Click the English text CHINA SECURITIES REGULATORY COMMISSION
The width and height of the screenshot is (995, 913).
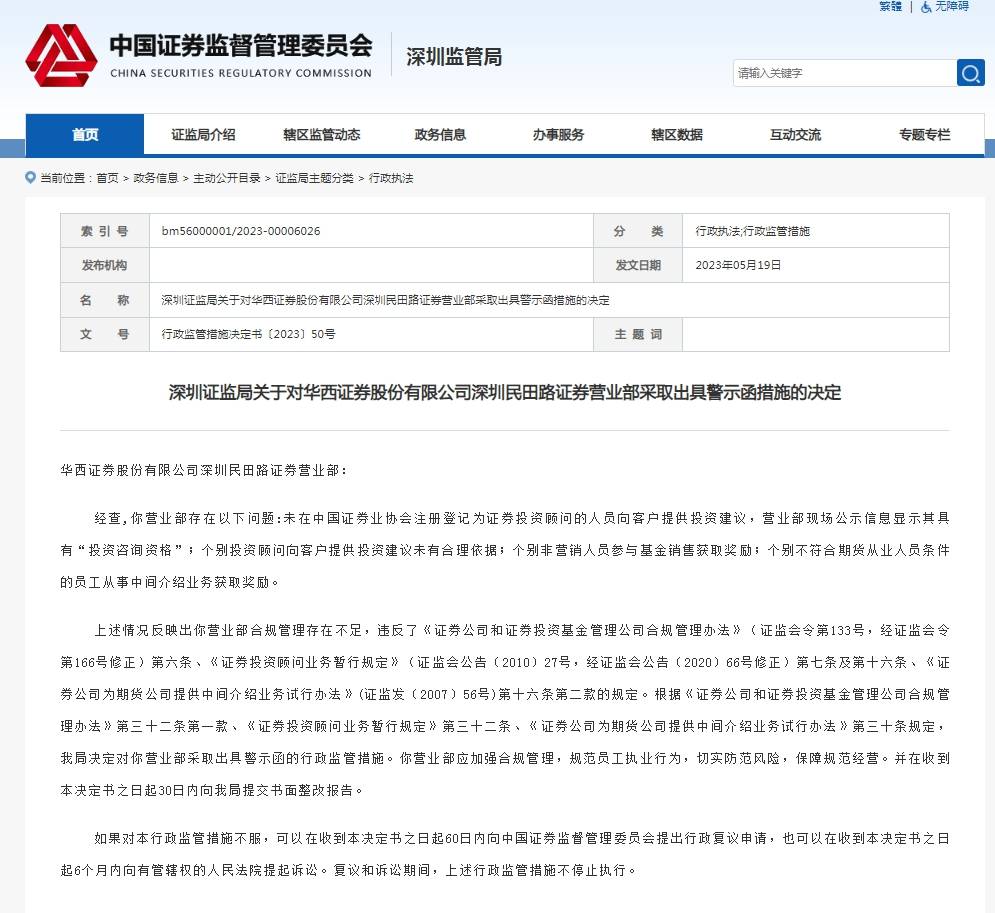click(241, 73)
